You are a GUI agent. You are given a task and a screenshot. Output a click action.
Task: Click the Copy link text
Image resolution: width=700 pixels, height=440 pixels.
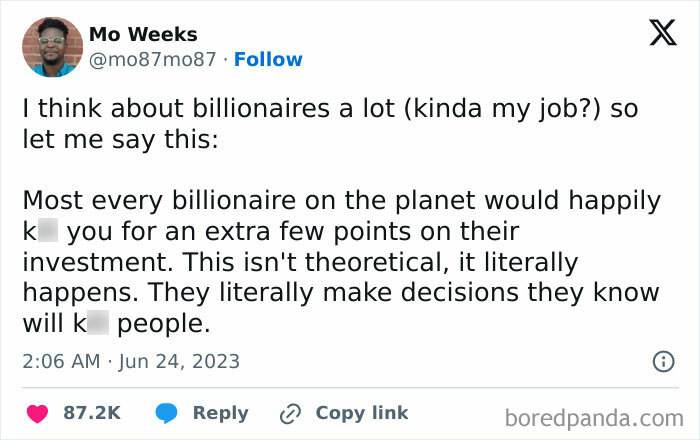361,413
